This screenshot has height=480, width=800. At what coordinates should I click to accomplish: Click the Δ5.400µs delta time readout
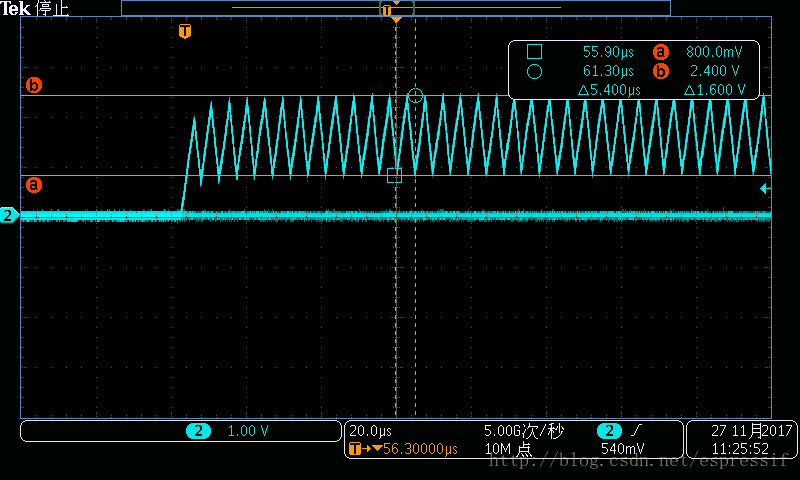pyautogui.click(x=609, y=90)
